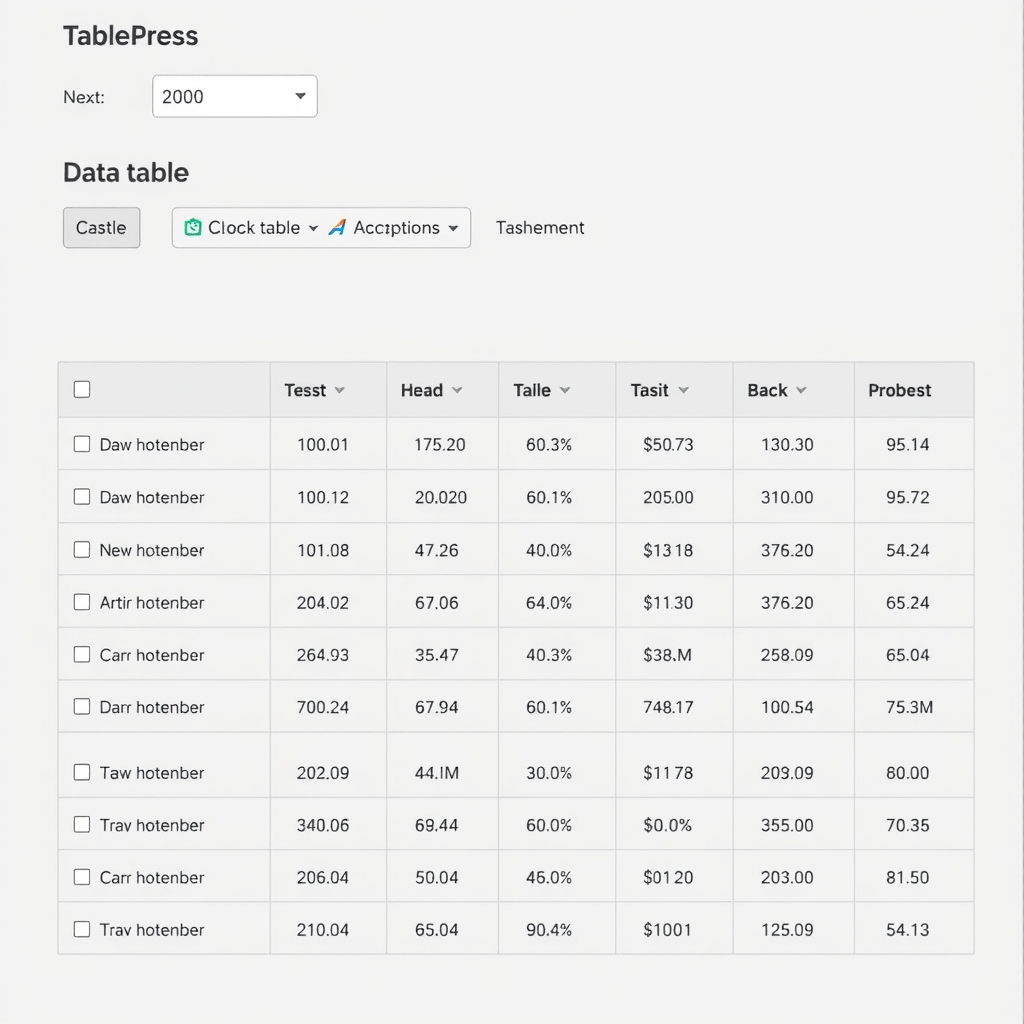Click the Tashement link

[539, 227]
